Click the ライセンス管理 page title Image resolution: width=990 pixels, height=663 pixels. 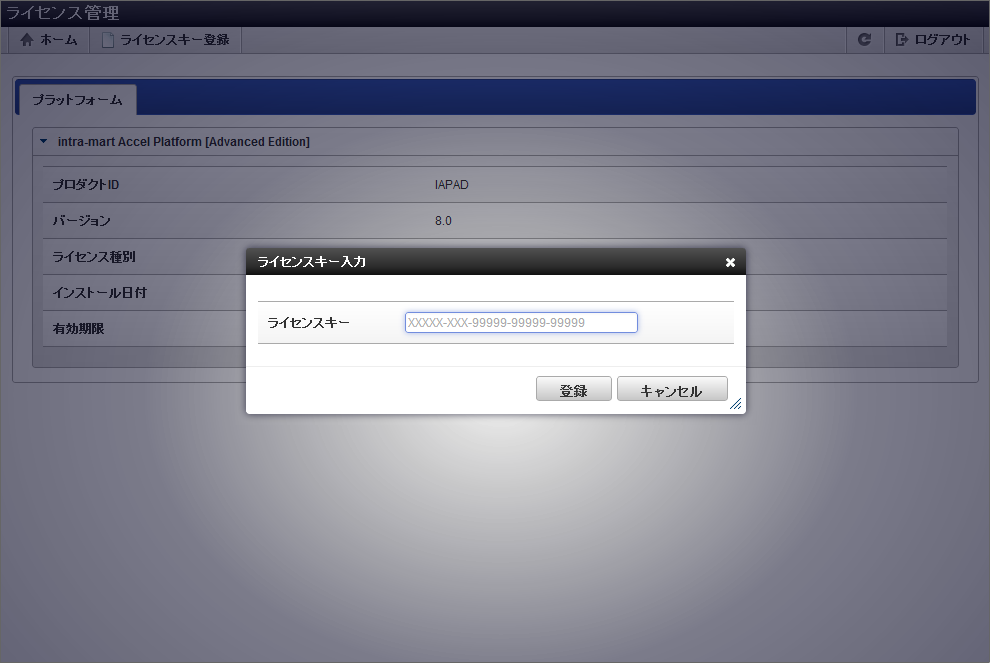point(62,13)
